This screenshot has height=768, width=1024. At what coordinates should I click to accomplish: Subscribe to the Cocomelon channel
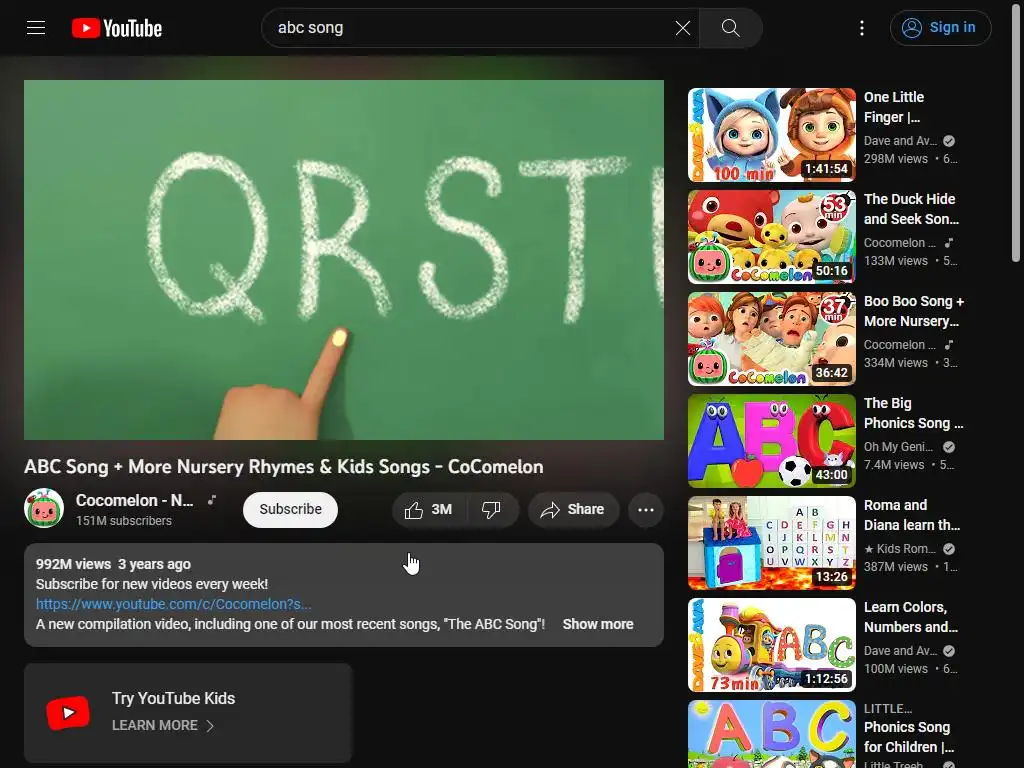coord(290,509)
